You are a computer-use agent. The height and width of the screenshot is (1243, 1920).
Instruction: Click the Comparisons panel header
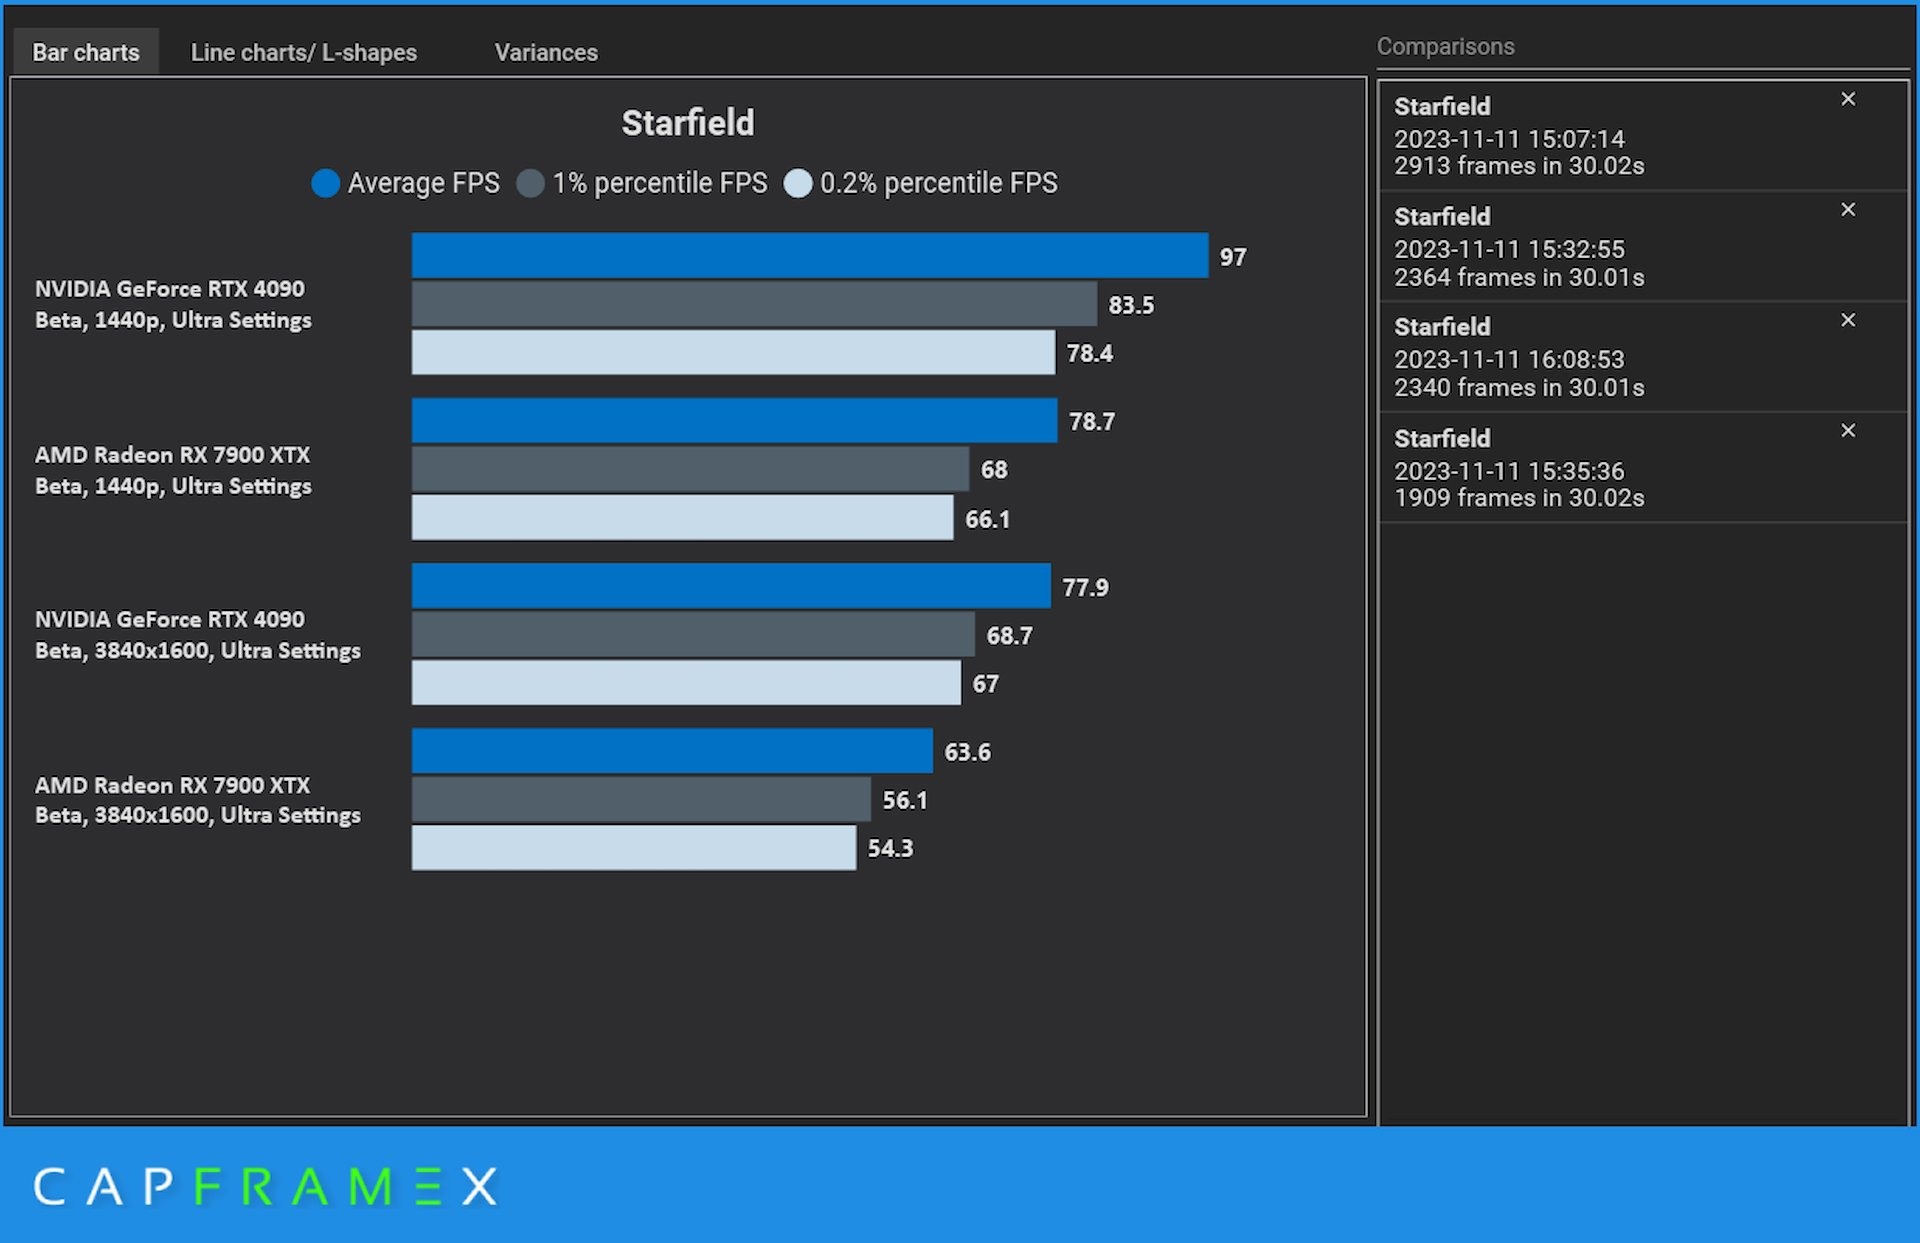click(1444, 47)
